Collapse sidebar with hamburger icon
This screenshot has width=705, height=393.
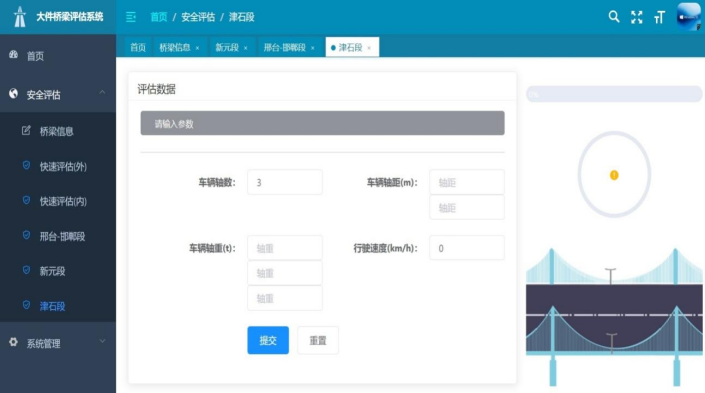pyautogui.click(x=131, y=17)
